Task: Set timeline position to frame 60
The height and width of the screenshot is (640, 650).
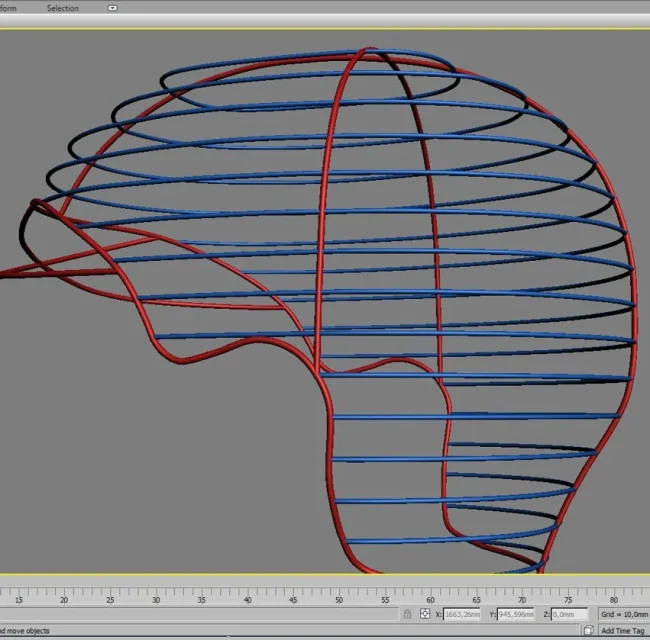Action: point(430,597)
